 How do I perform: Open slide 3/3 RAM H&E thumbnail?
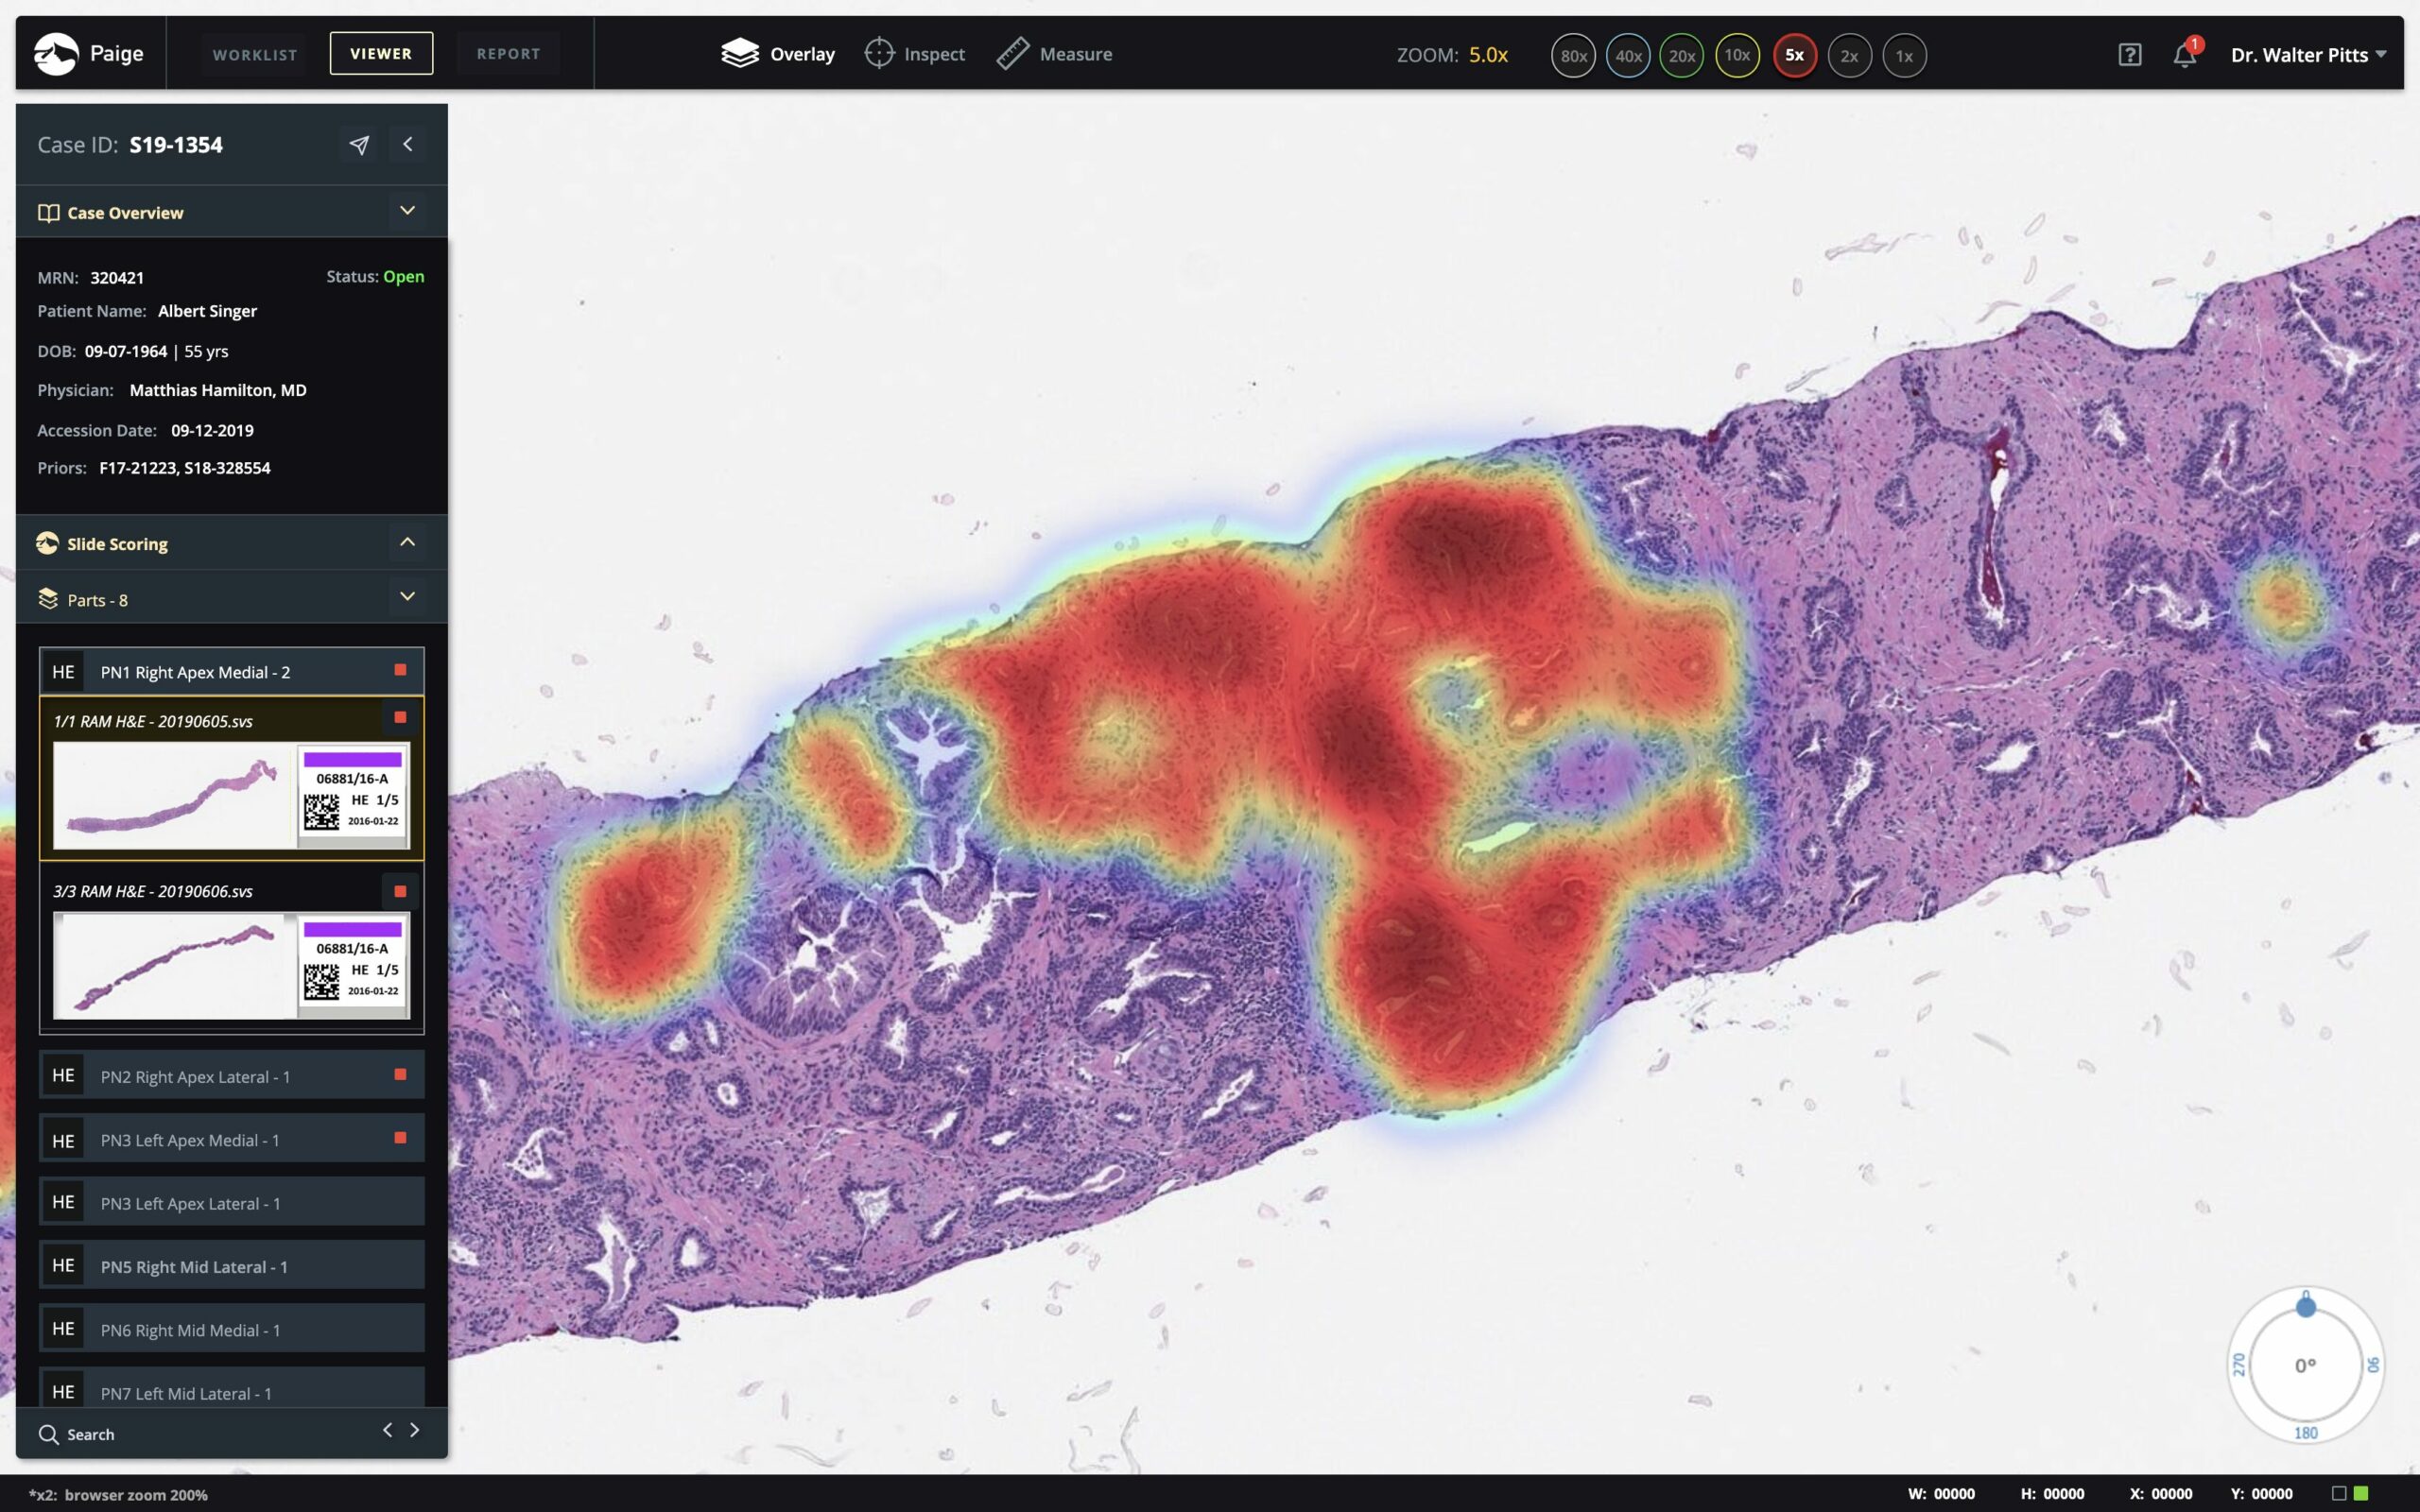coord(170,965)
